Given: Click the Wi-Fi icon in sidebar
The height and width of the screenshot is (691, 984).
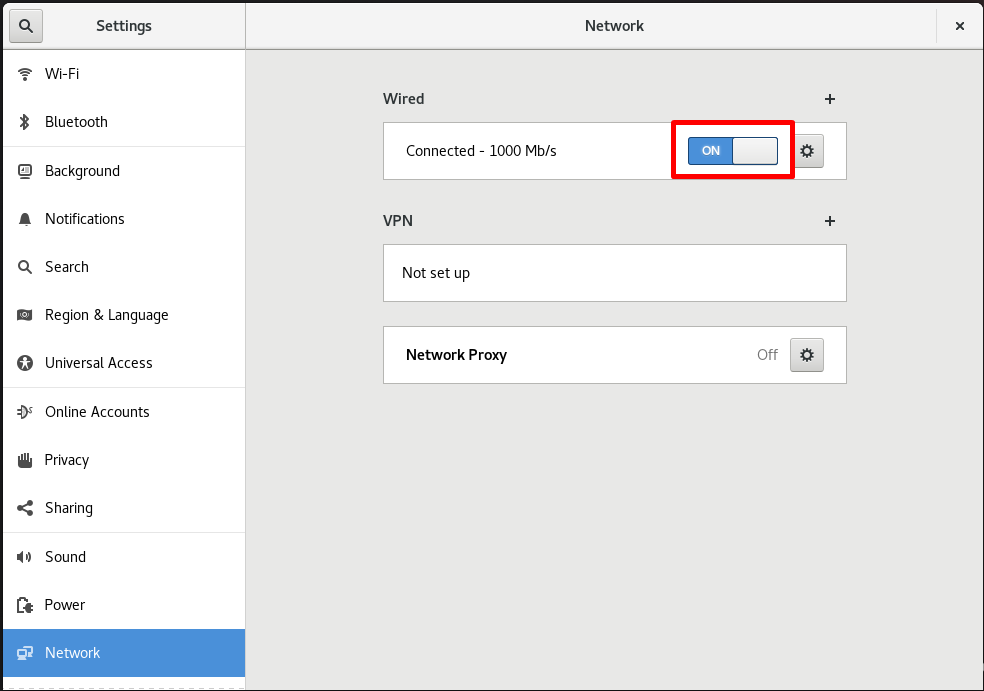Looking at the screenshot, I should coord(24,74).
